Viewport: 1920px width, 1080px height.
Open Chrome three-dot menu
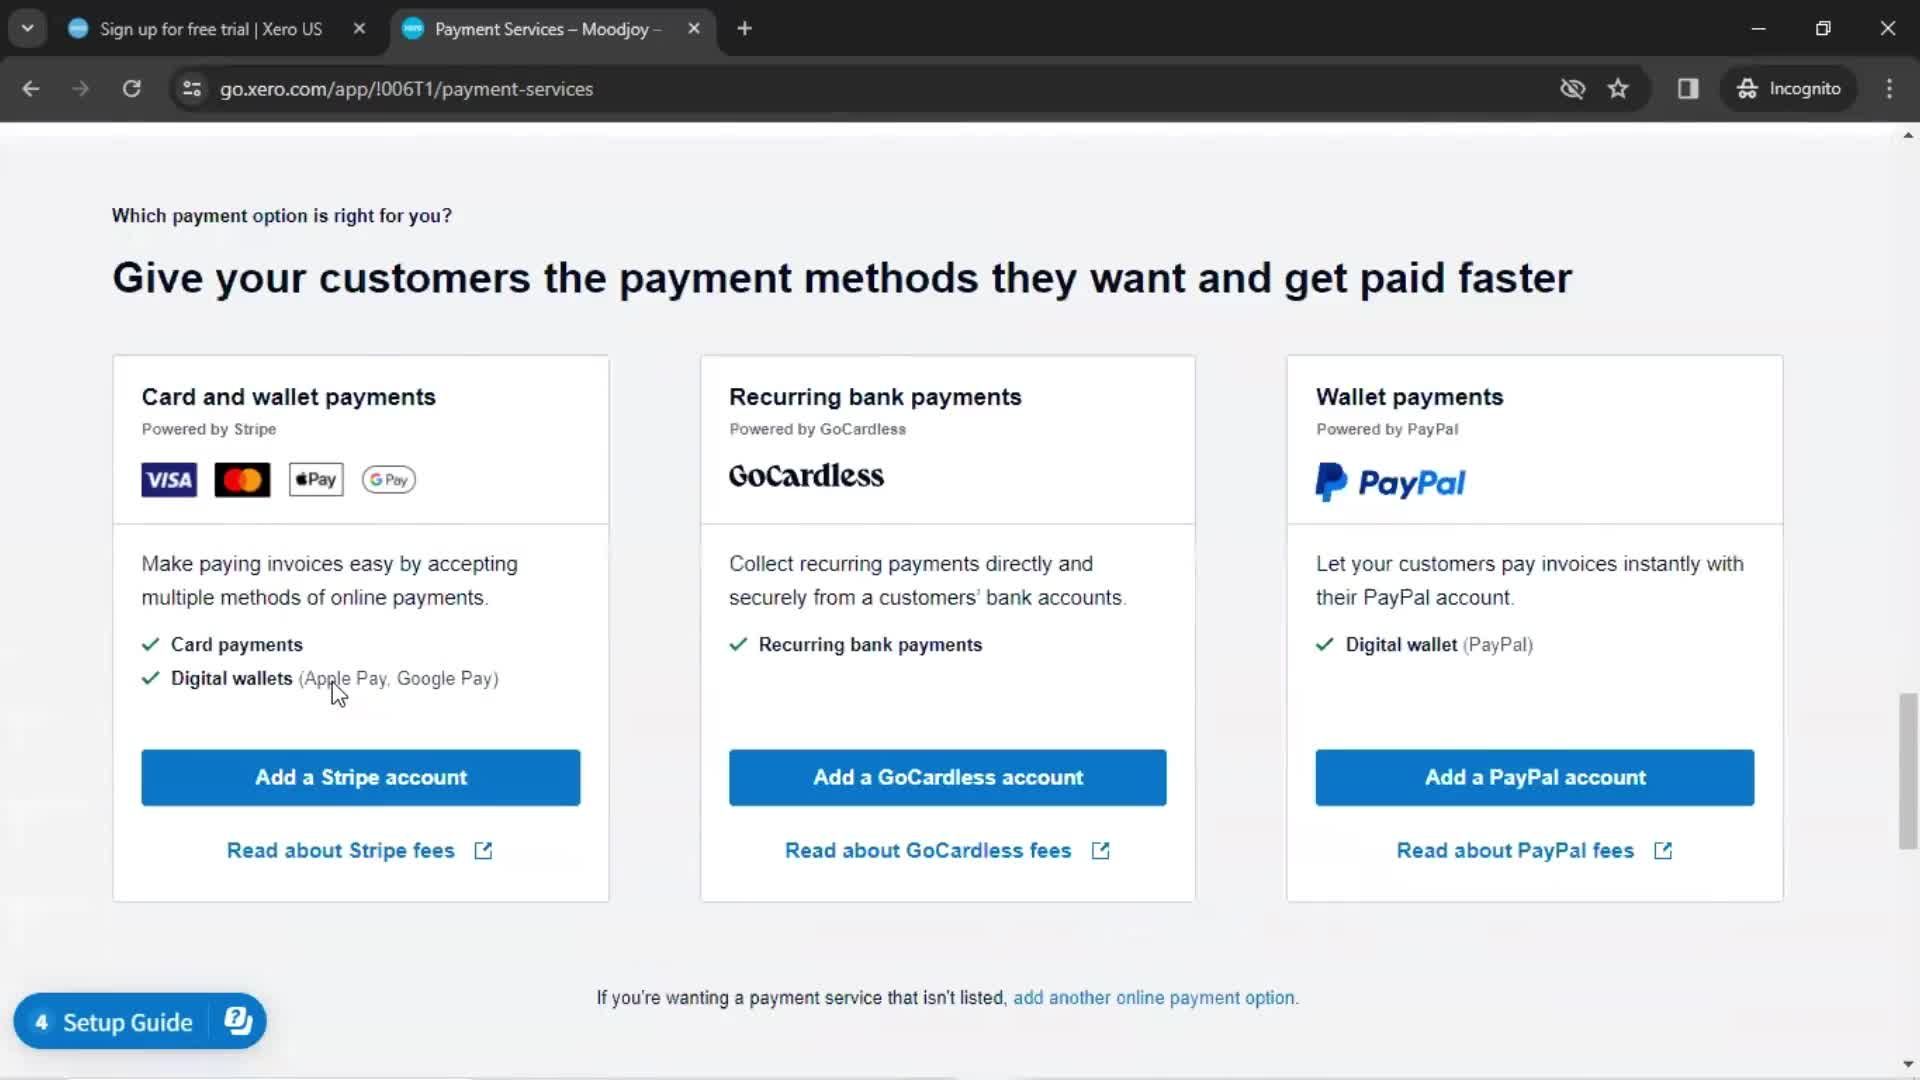pyautogui.click(x=1889, y=89)
